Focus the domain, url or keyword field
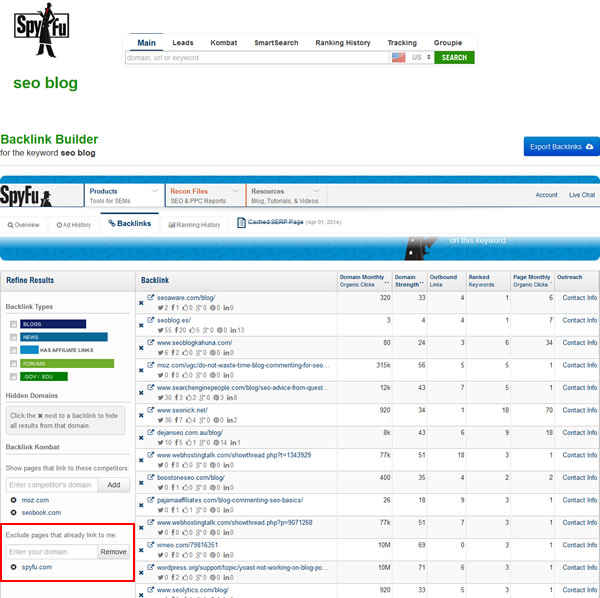Image resolution: width=600 pixels, height=598 pixels. (257, 58)
